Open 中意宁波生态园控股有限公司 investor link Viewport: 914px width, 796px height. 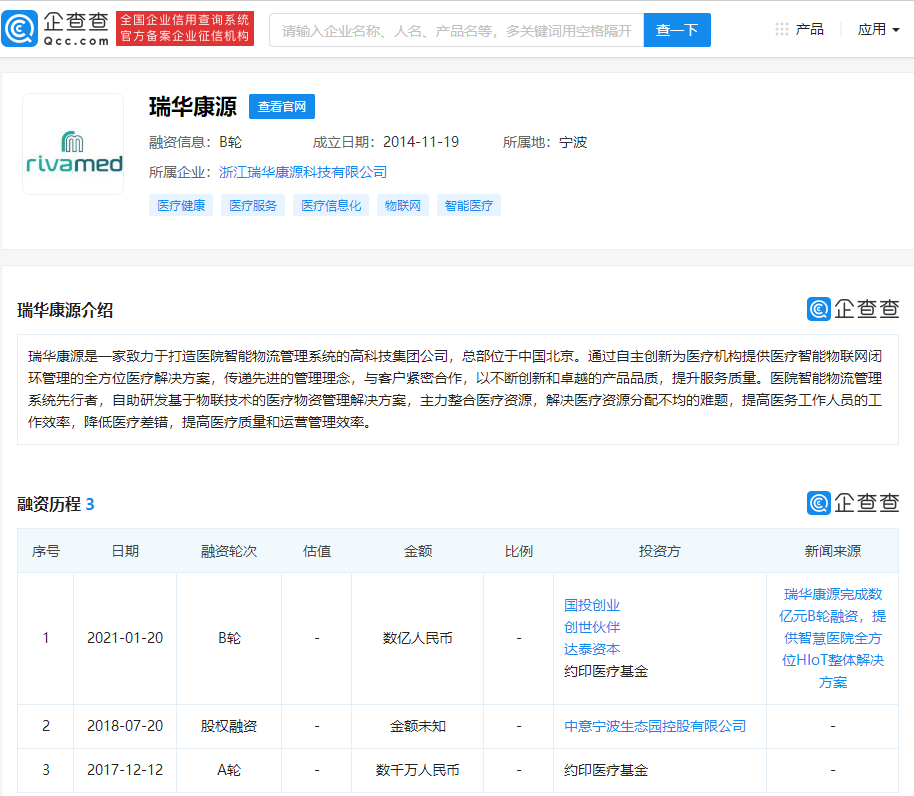pos(655,727)
